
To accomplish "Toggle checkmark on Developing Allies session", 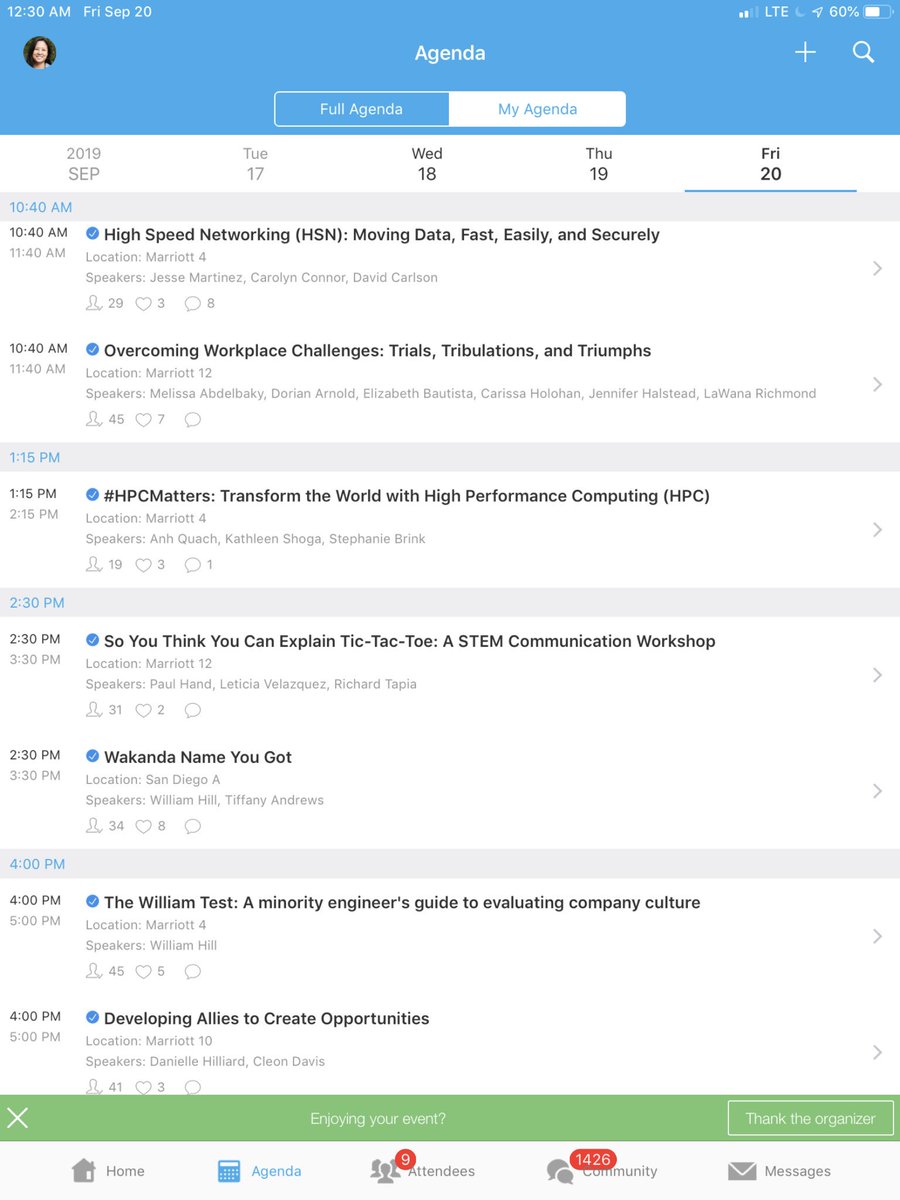I will (x=93, y=1018).
